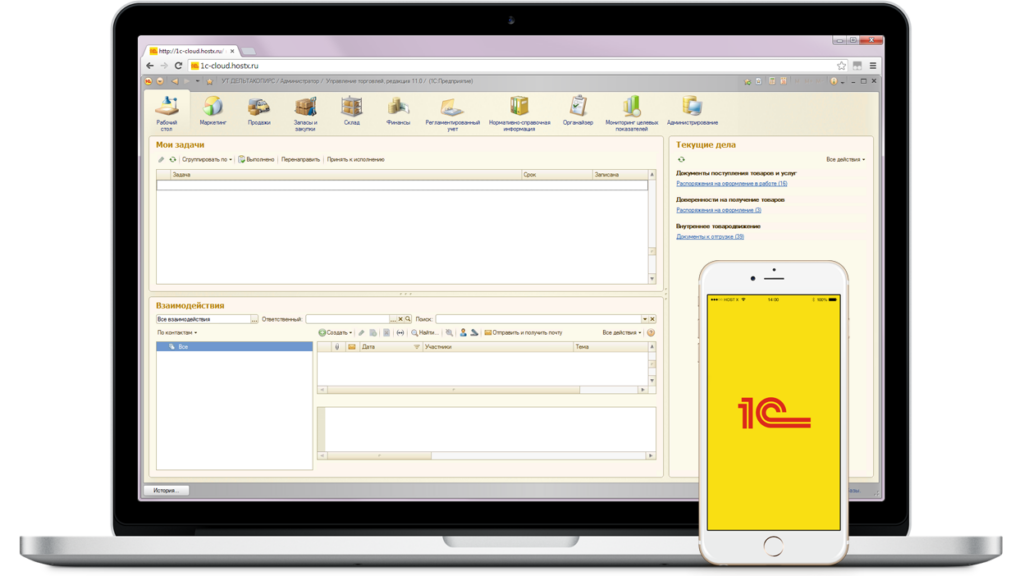Click the Перенаправить button
This screenshot has width=1024, height=576.
pos(300,159)
